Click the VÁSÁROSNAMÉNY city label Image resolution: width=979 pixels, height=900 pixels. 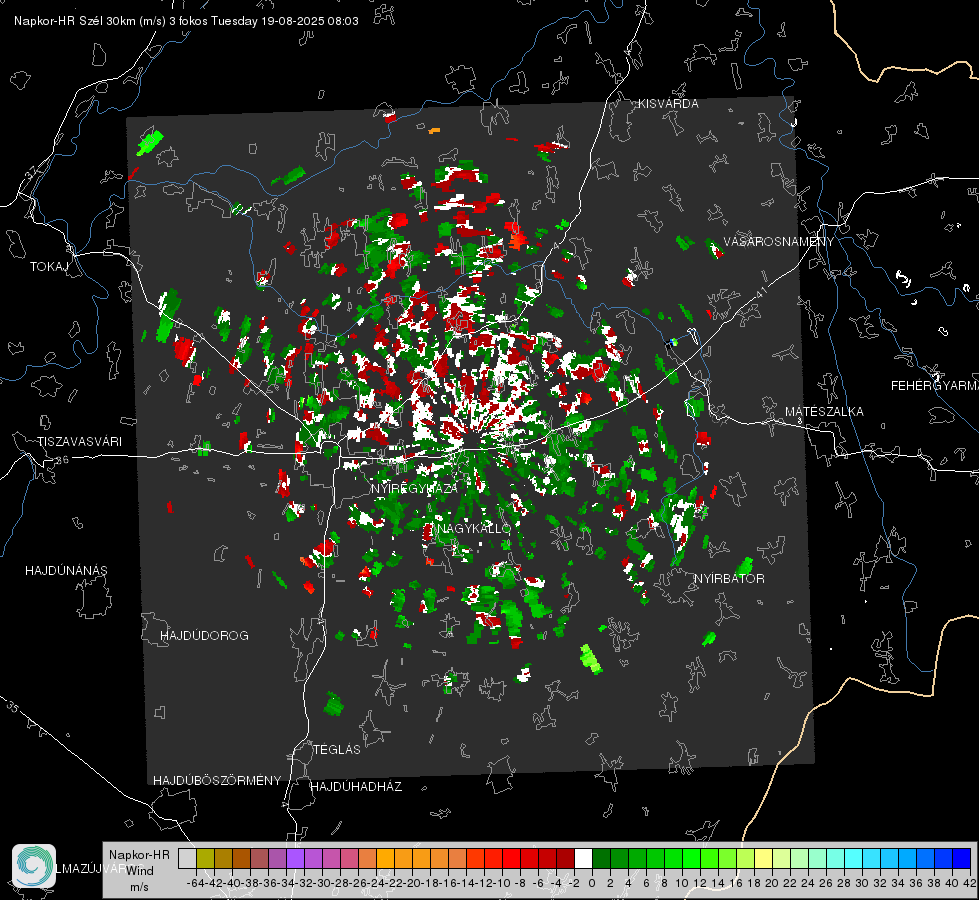click(x=779, y=242)
